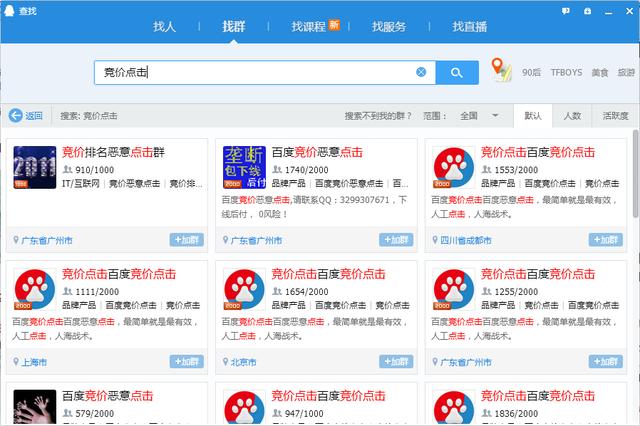This screenshot has height=426, width=640.
Task: Go back with the 返回 arrow icon
Action: [16, 115]
